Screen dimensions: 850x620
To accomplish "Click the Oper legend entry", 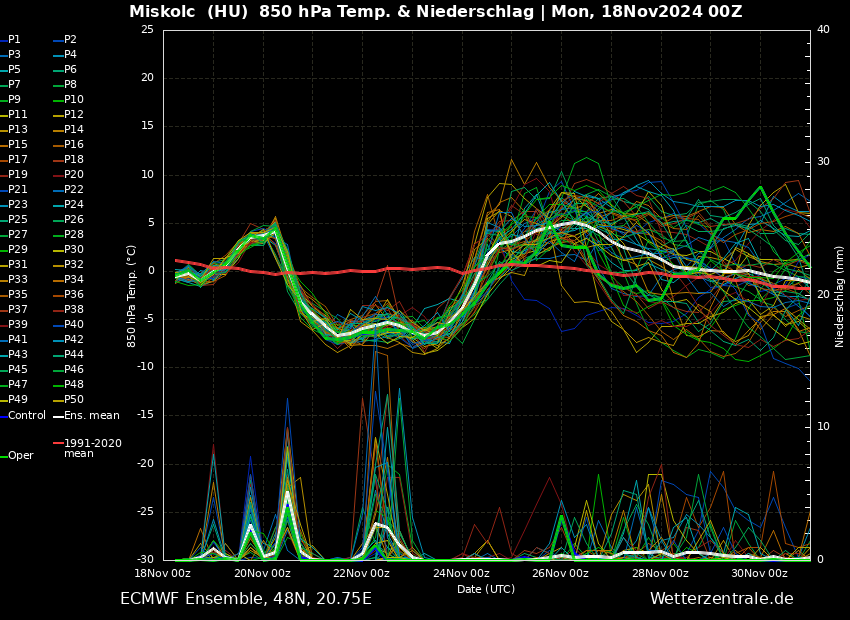I will point(20,455).
